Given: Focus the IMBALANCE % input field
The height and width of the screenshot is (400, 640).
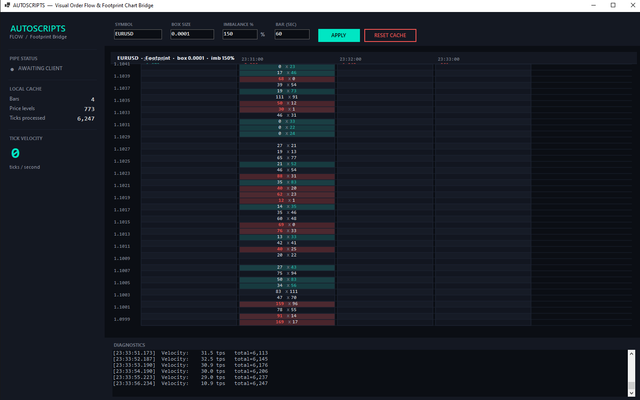Looking at the screenshot, I should 240,34.
